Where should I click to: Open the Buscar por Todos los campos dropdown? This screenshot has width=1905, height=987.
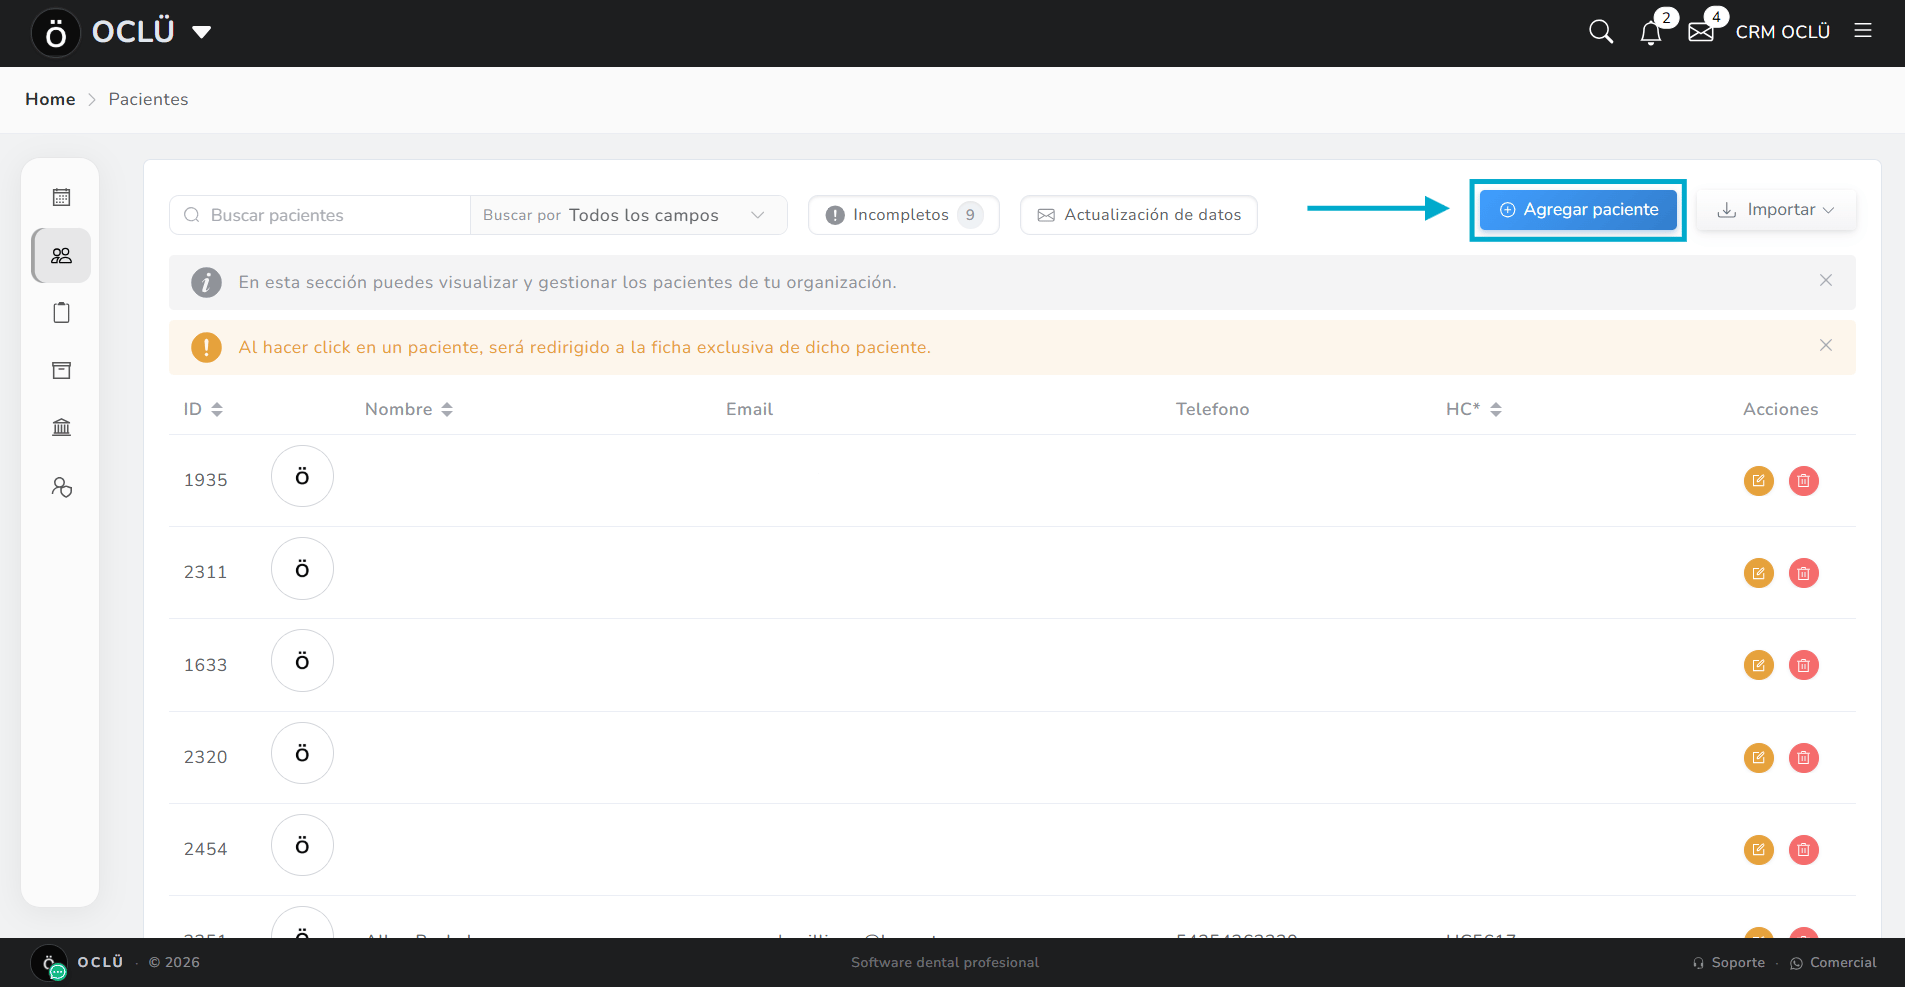(x=628, y=215)
